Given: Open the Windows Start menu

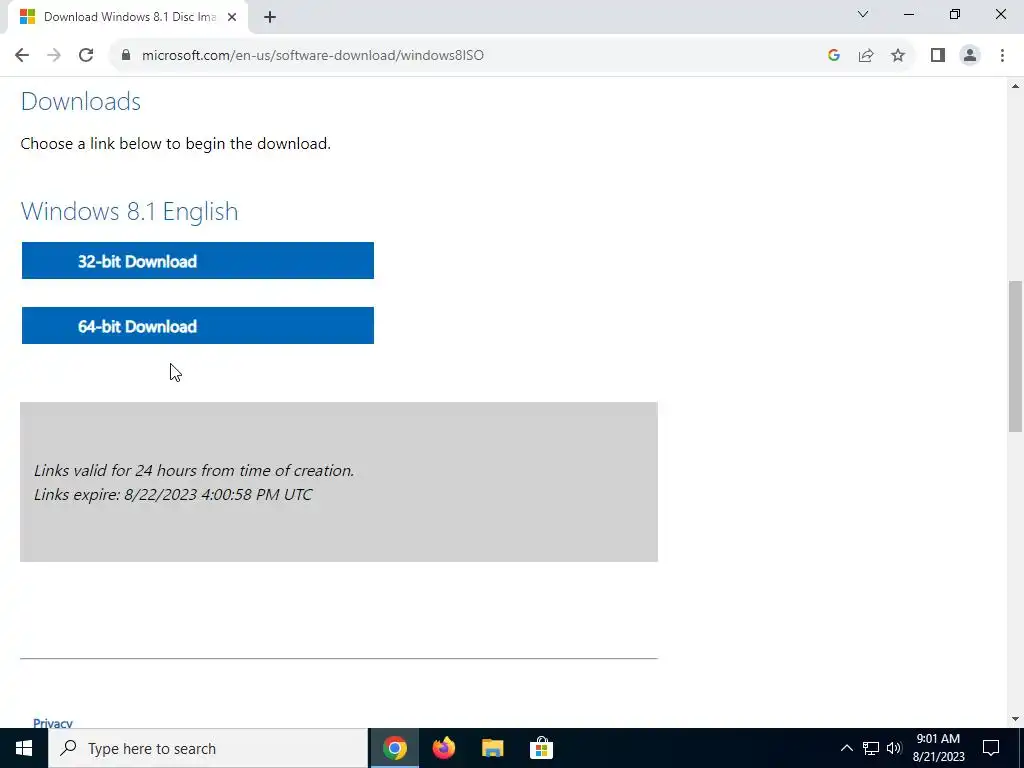Looking at the screenshot, I should (x=24, y=748).
